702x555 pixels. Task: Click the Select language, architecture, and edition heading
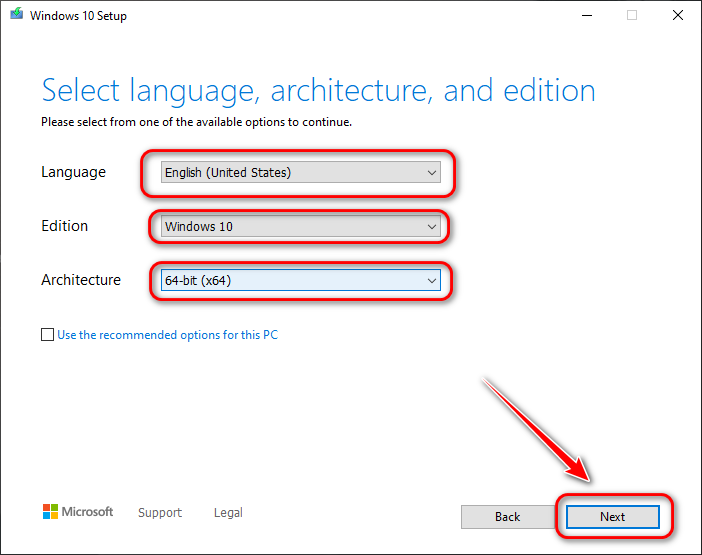pyautogui.click(x=318, y=91)
